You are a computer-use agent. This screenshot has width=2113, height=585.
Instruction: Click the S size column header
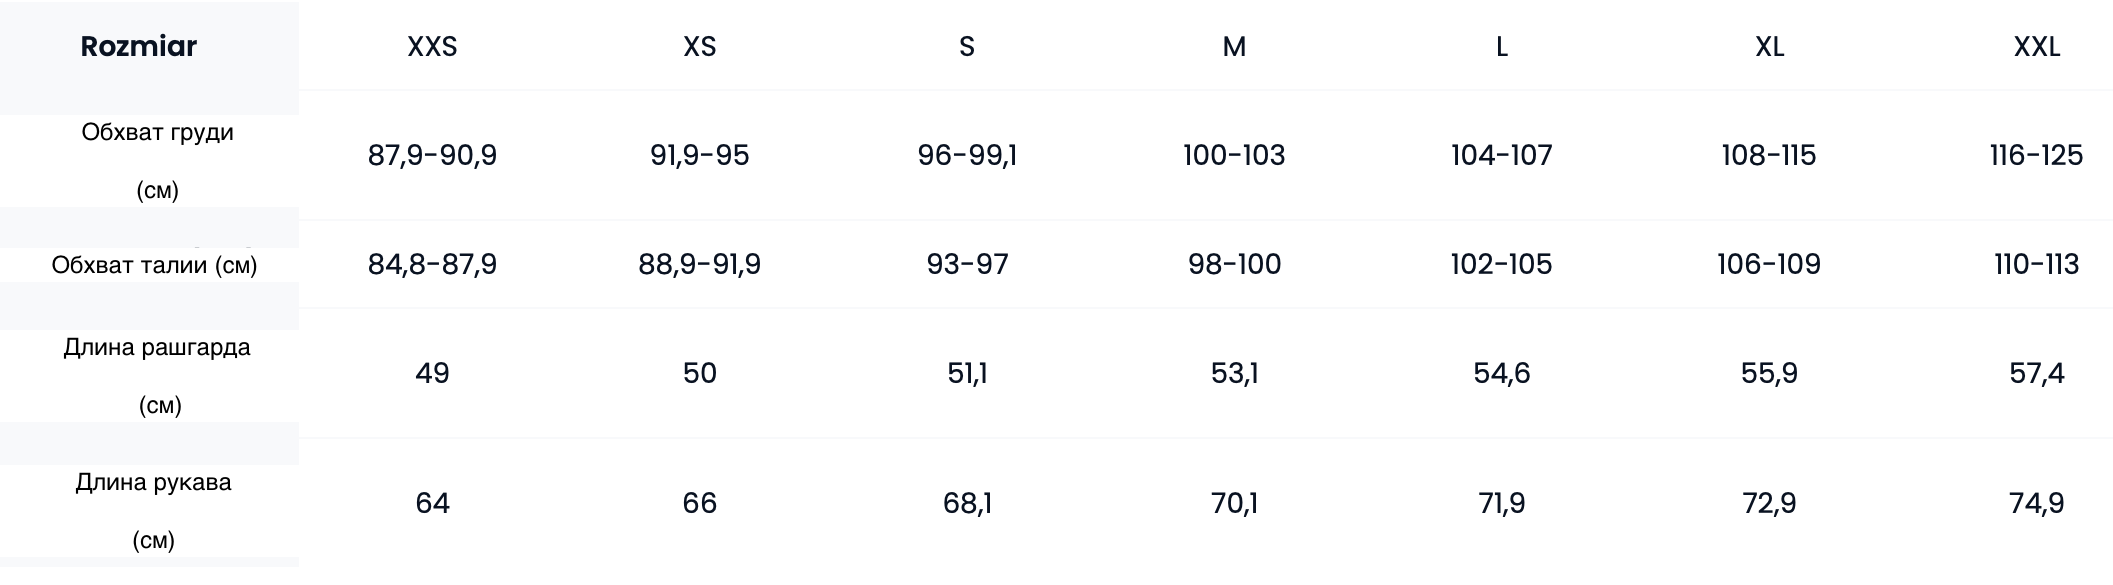[966, 47]
